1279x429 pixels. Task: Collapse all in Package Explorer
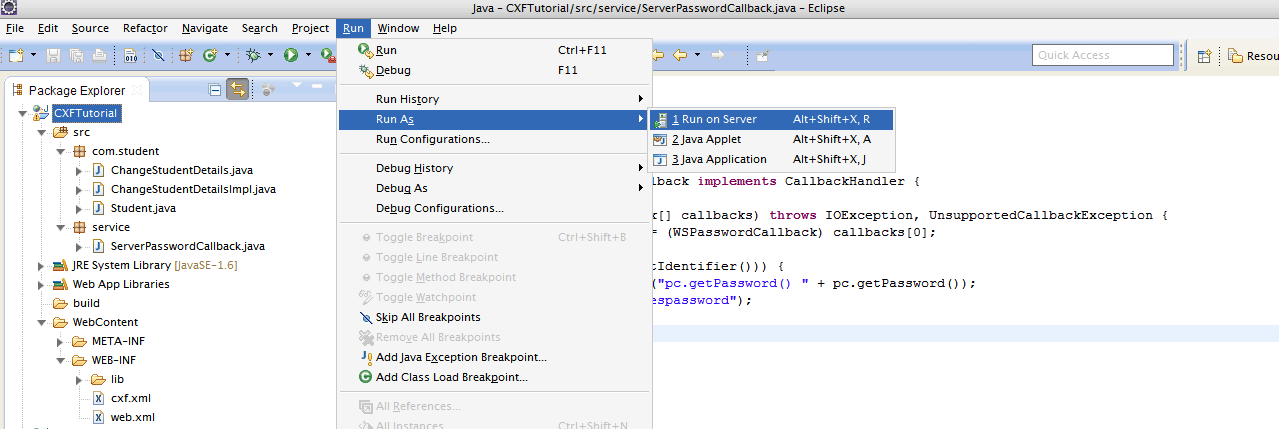(x=215, y=90)
